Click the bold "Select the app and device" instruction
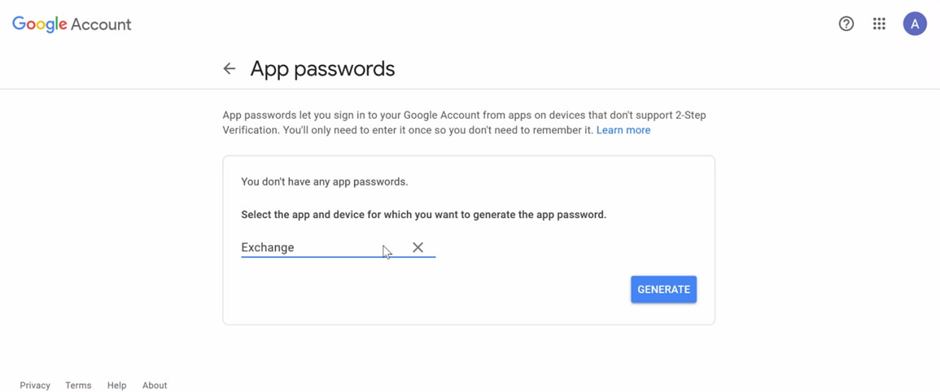The height and width of the screenshot is (392, 940). click(x=424, y=215)
